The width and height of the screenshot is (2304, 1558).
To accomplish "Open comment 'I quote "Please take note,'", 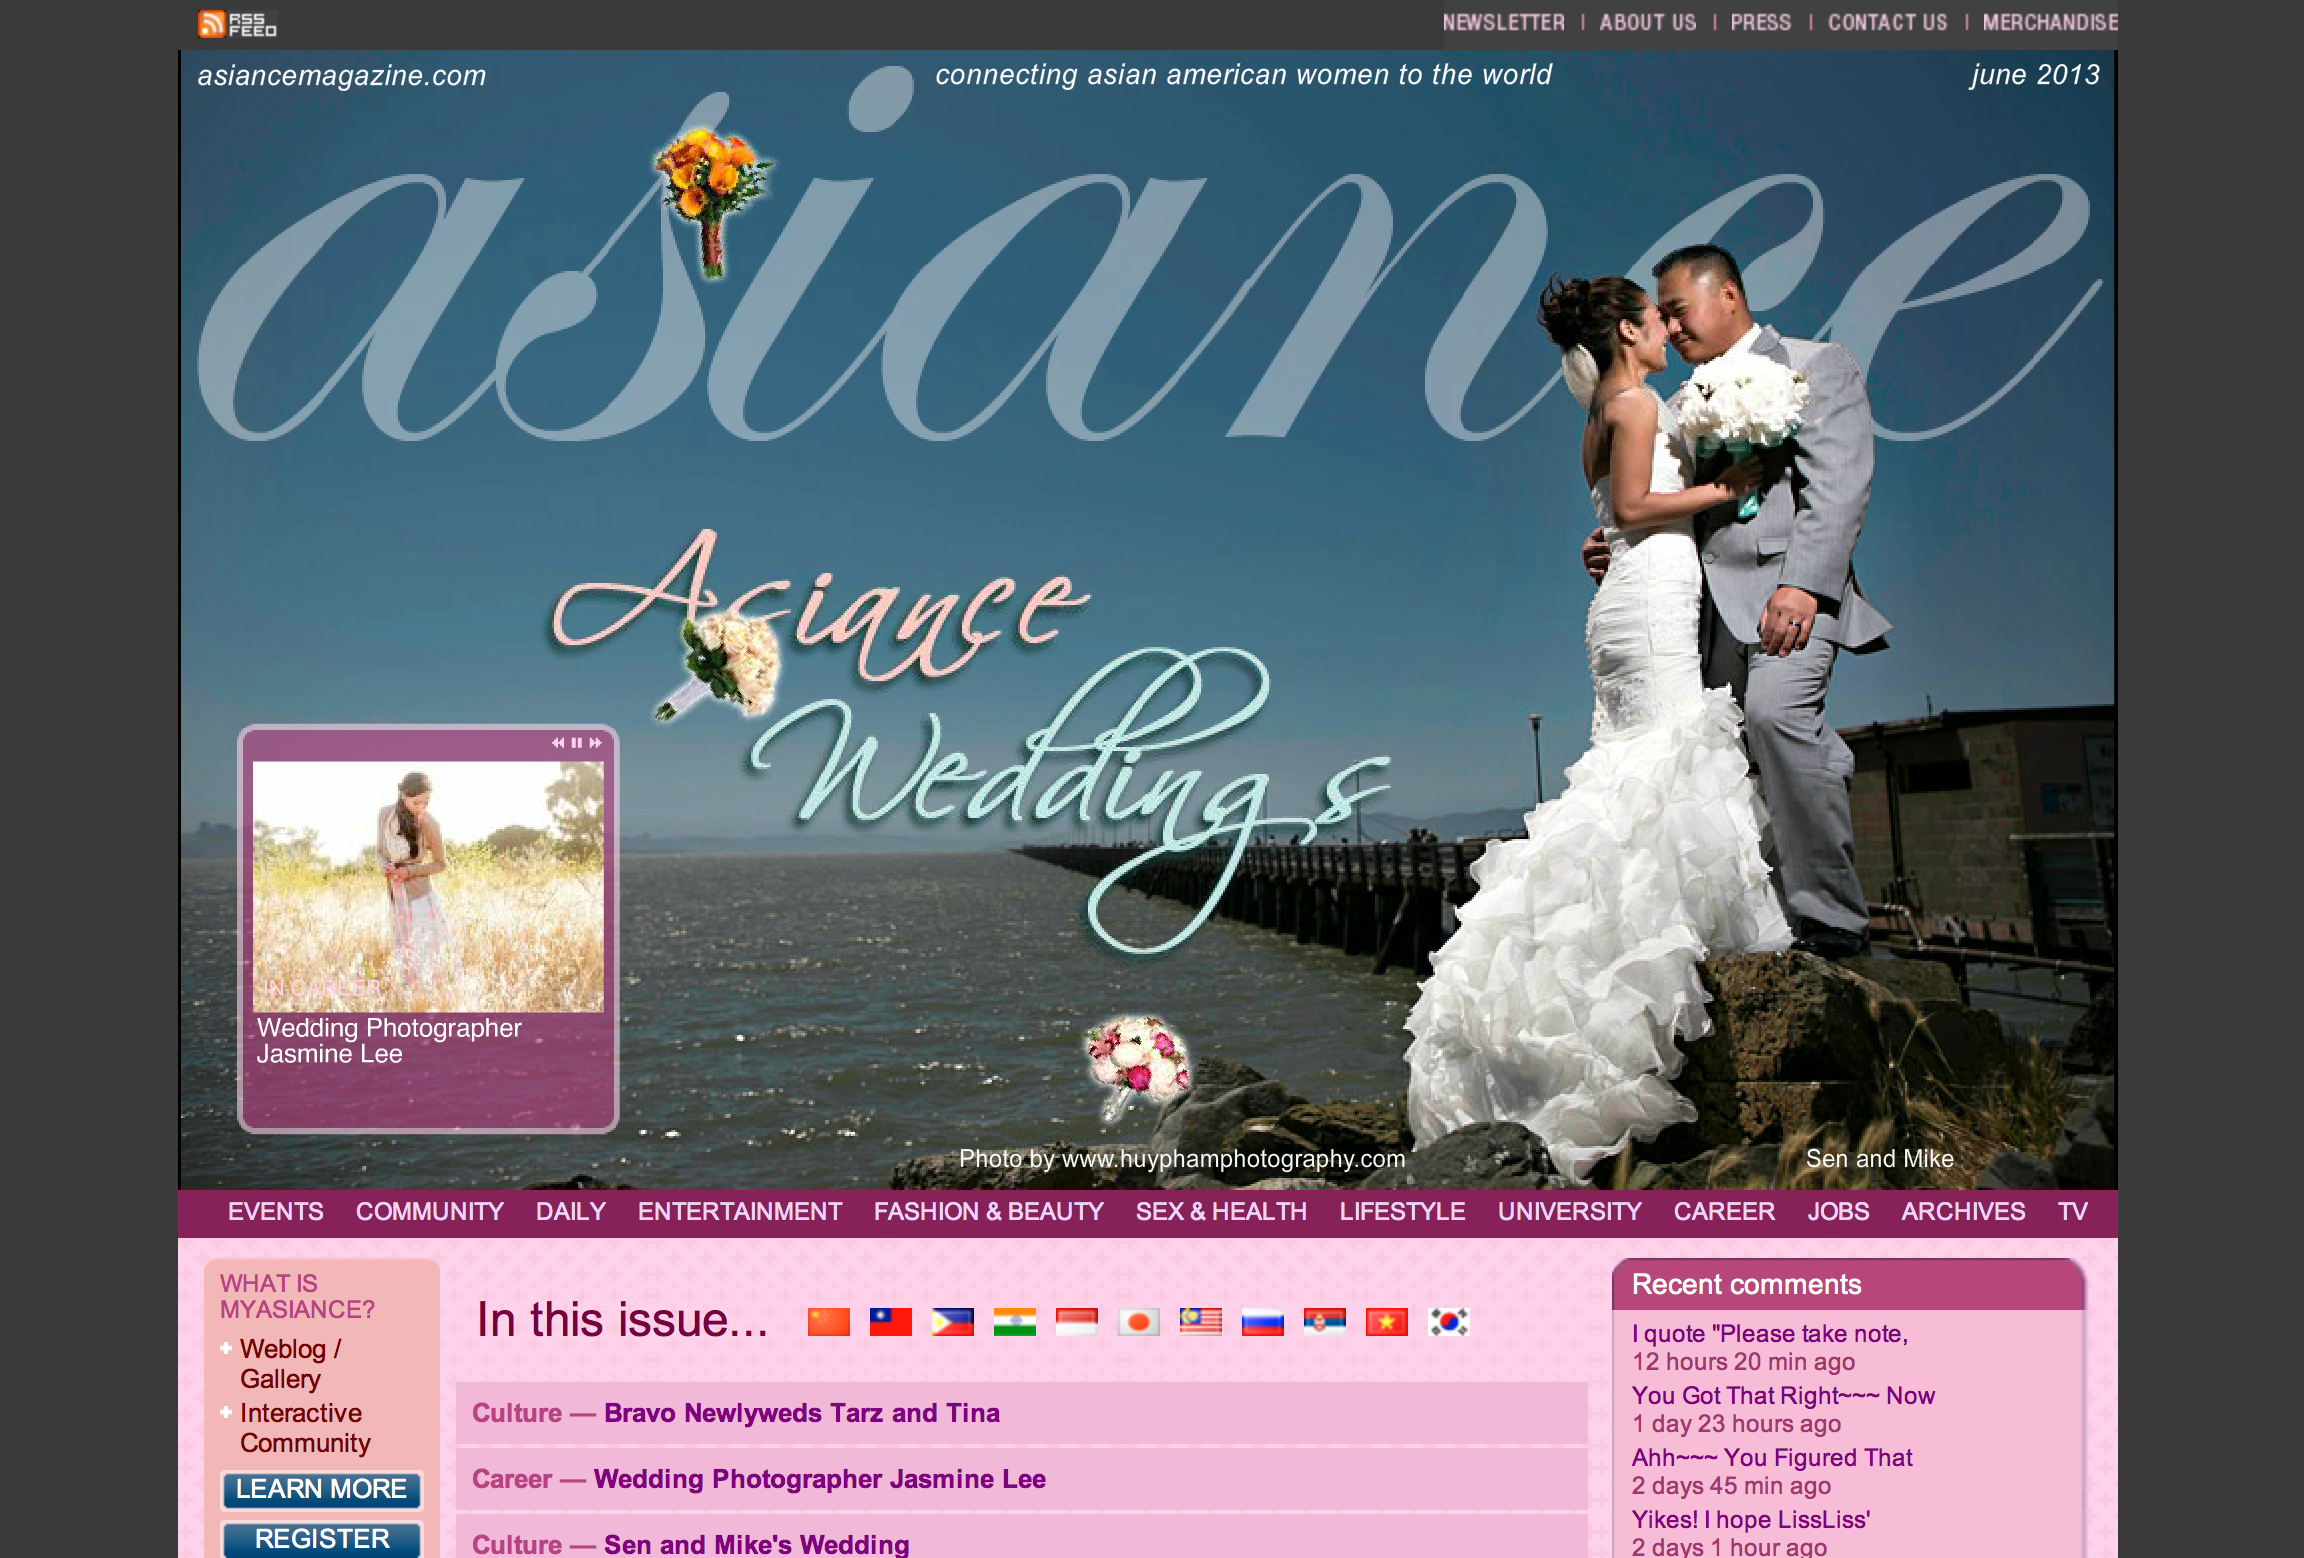I will pyautogui.click(x=1770, y=1333).
